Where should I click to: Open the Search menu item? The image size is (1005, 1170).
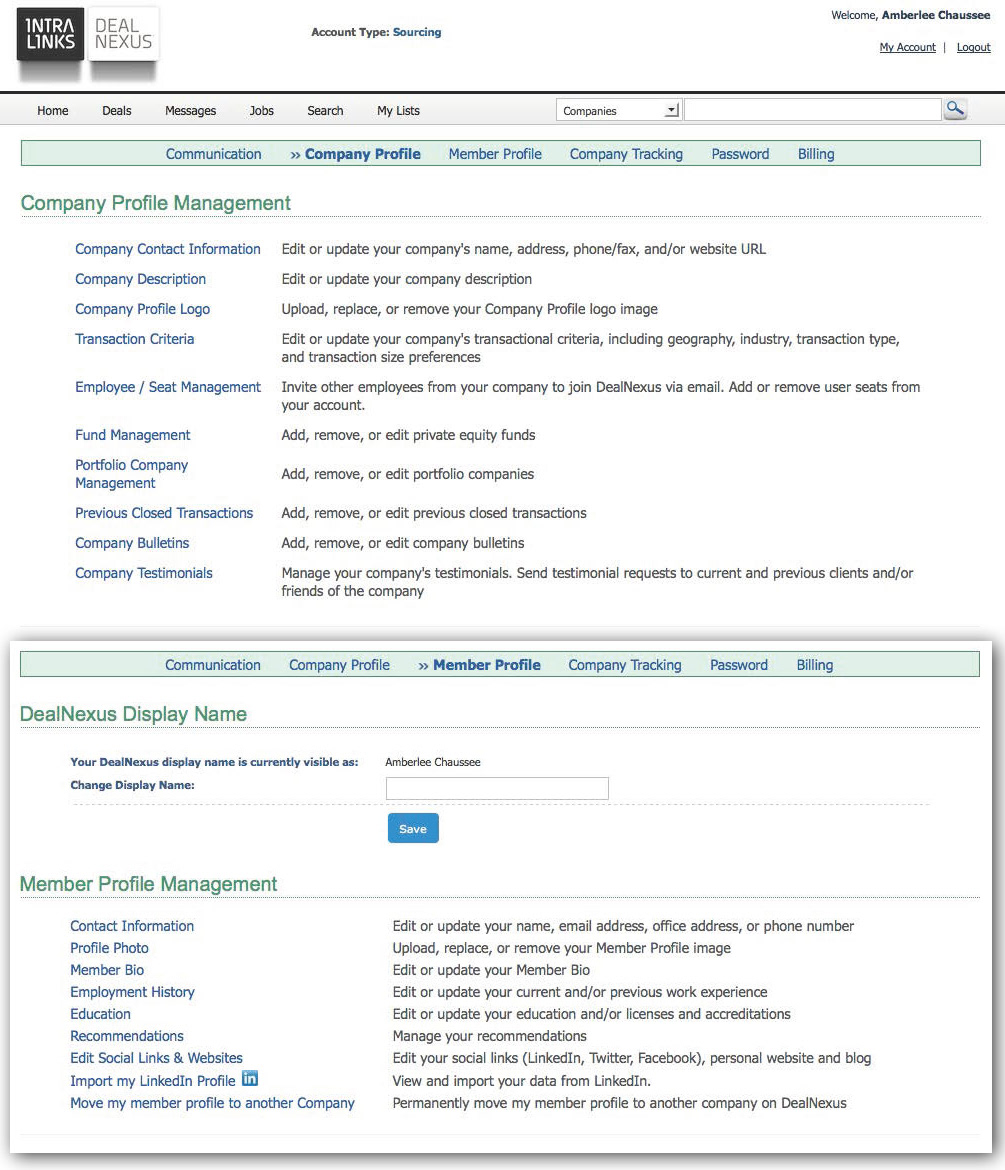[325, 110]
